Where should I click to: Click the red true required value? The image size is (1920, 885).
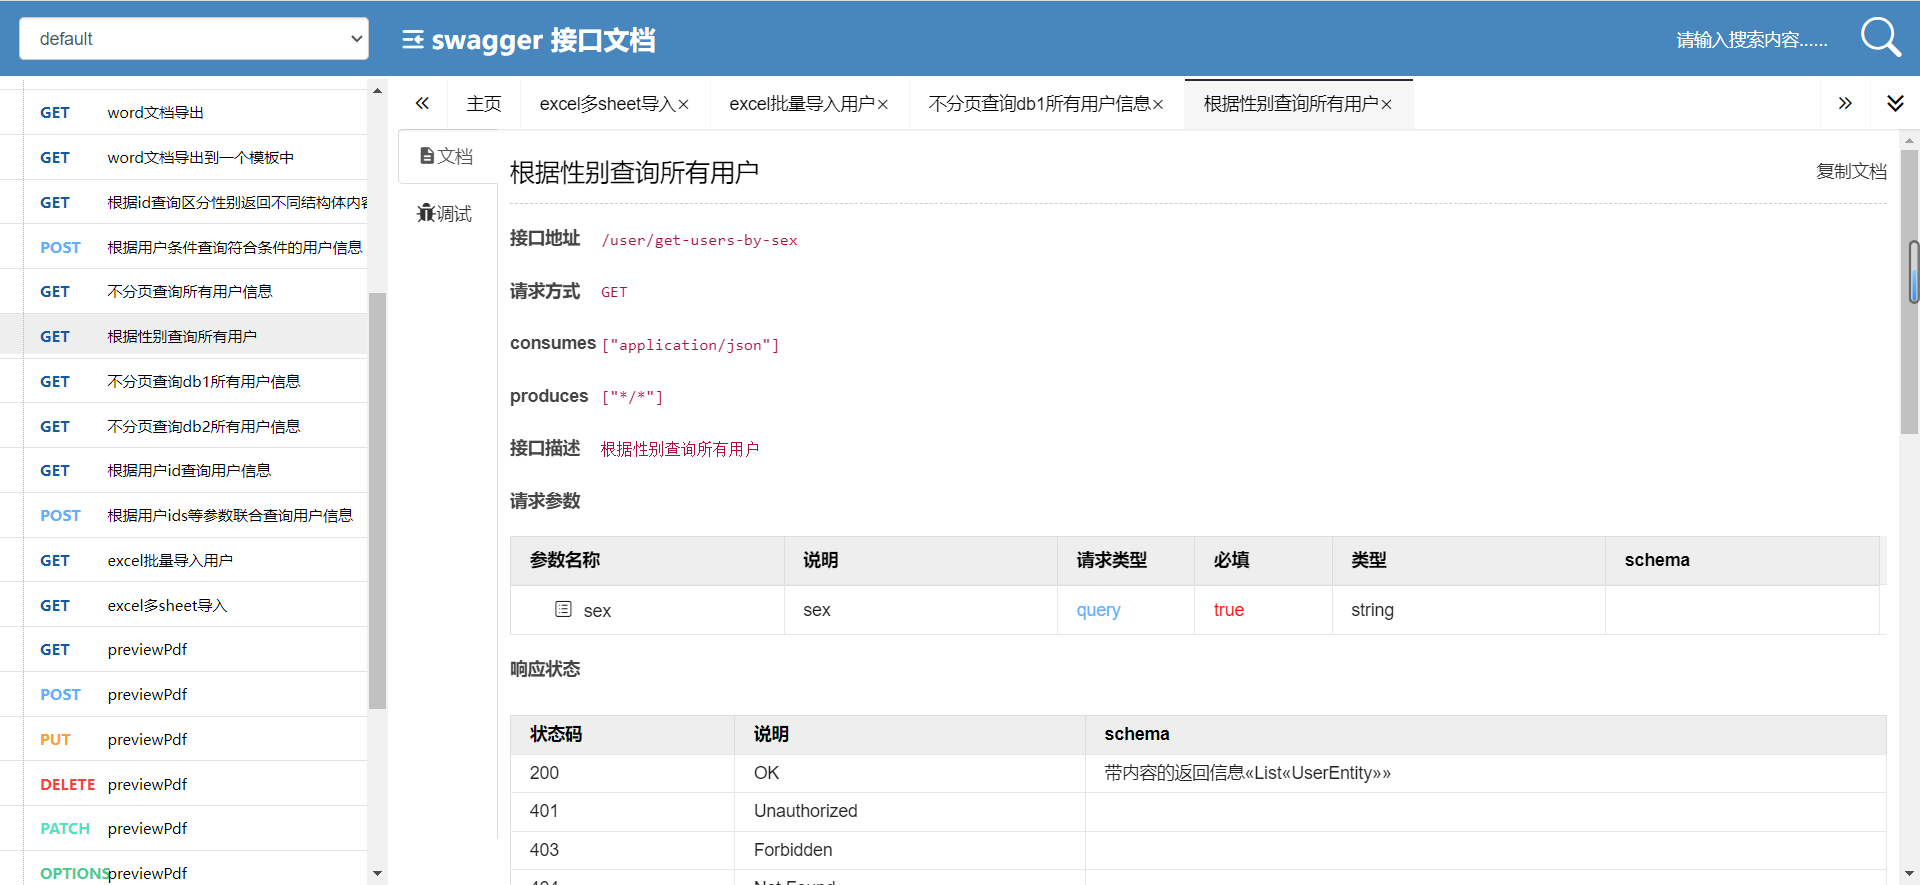pos(1229,610)
